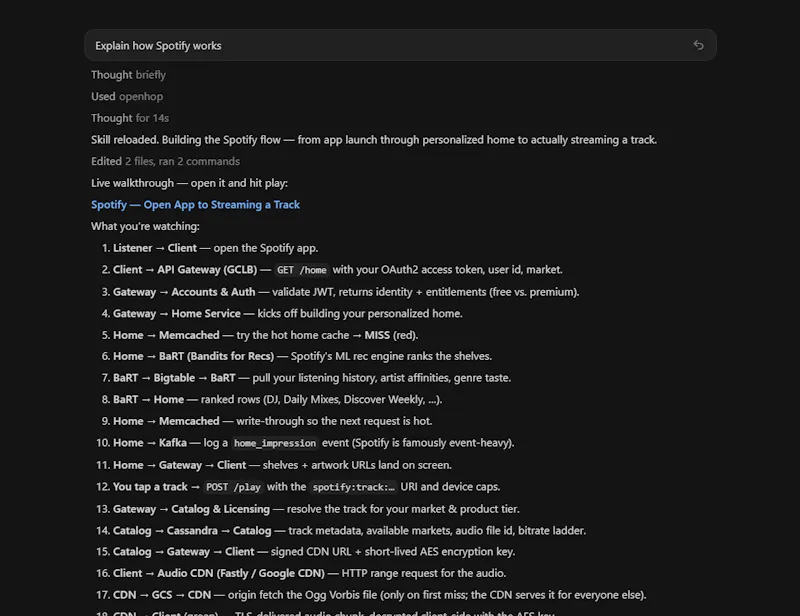Select 'You tap a track' text

pyautogui.click(x=150, y=487)
